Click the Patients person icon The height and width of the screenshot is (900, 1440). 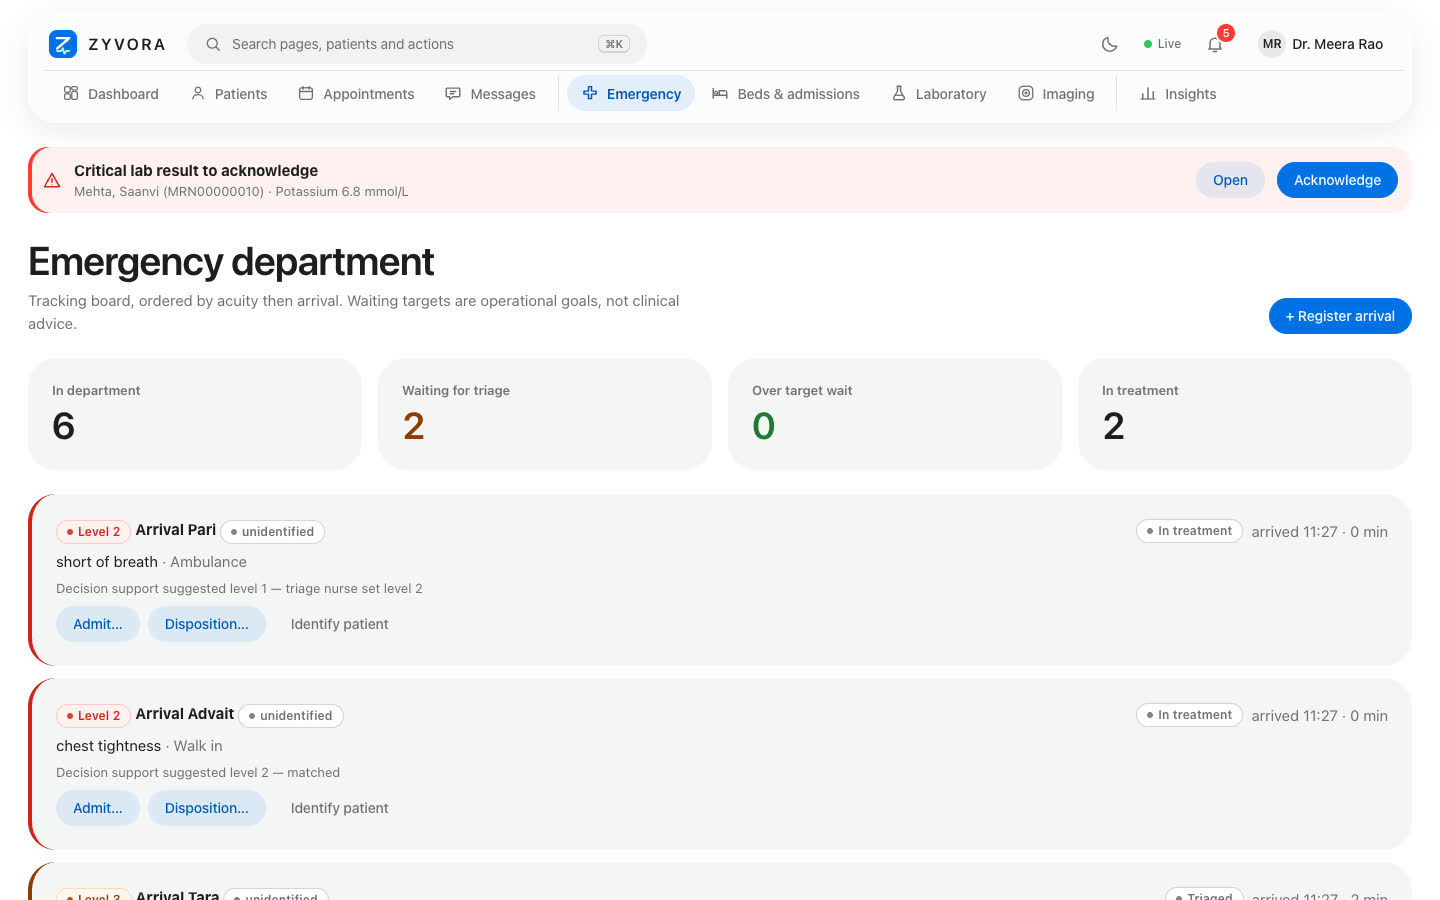point(198,93)
